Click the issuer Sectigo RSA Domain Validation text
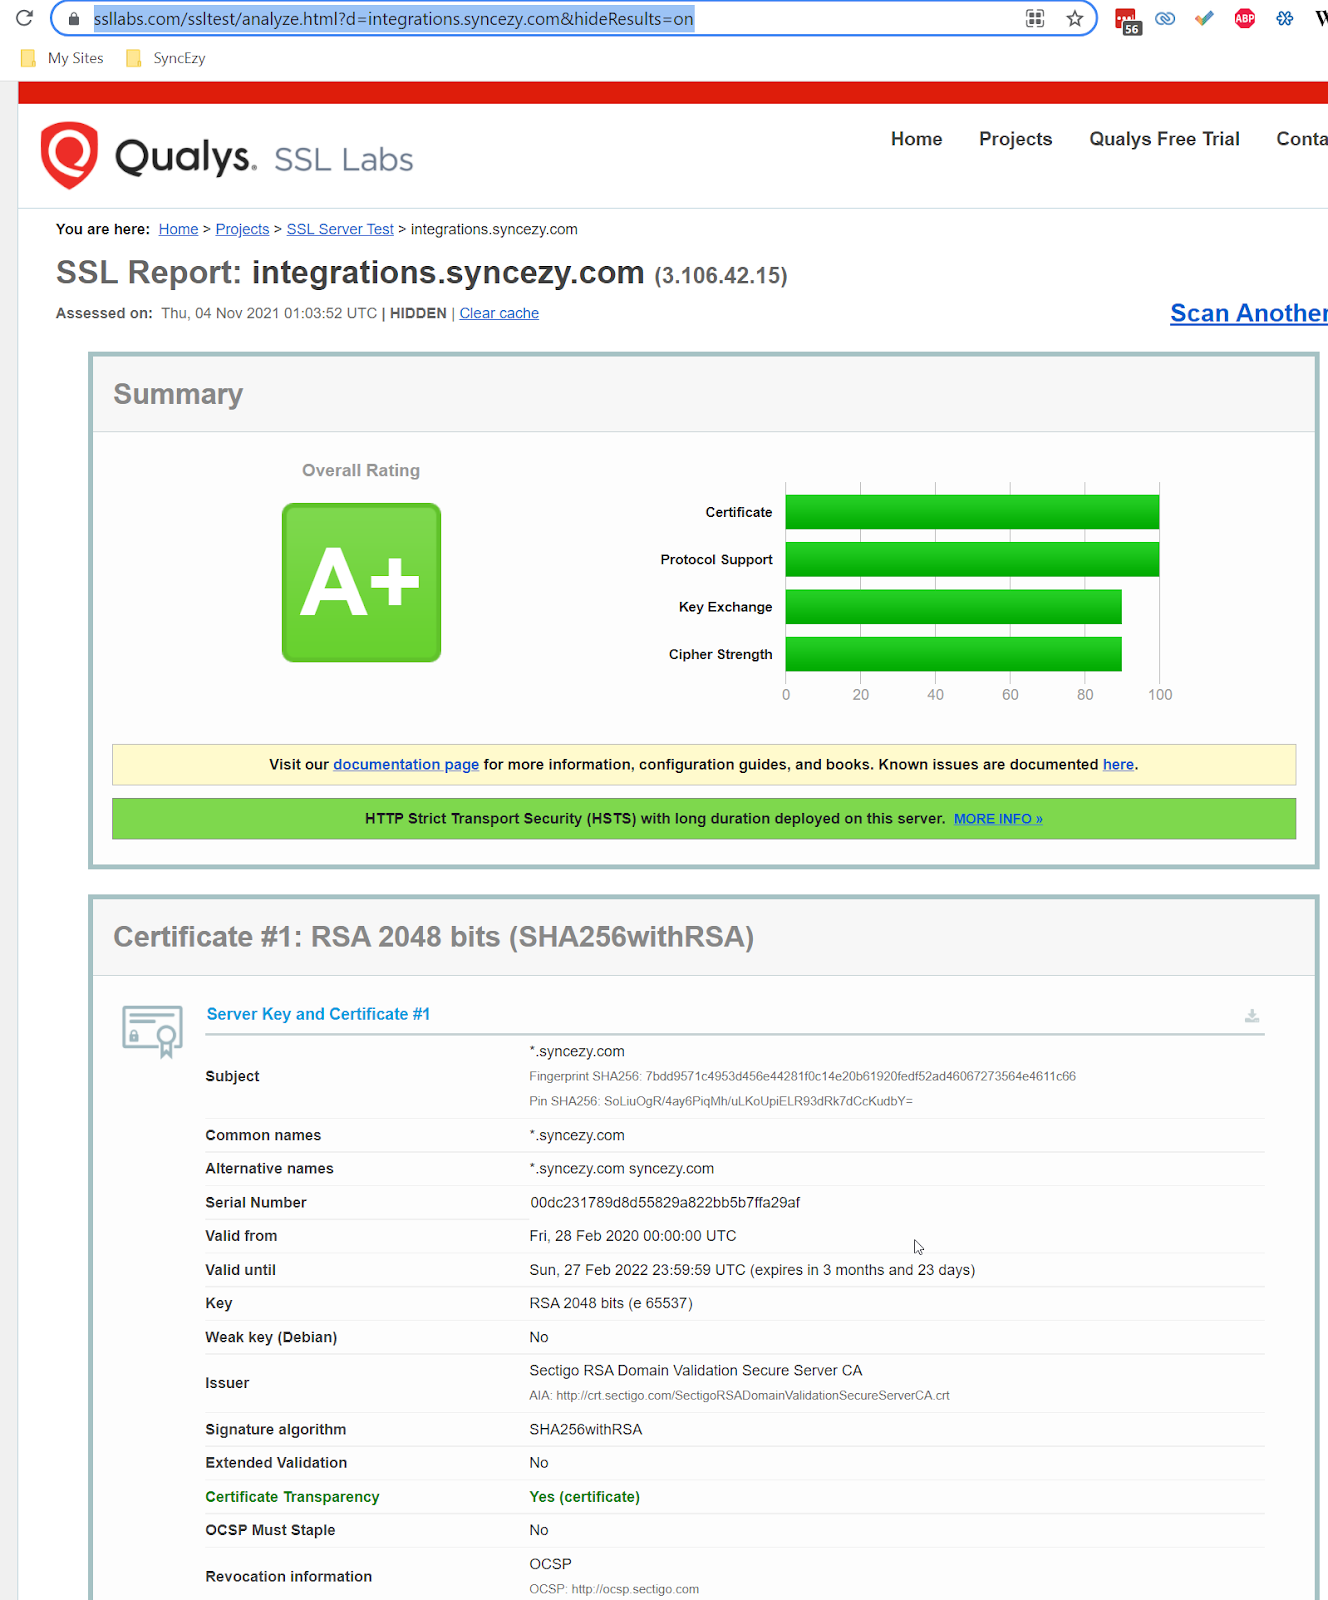Viewport: 1328px width, 1600px height. coord(696,1370)
